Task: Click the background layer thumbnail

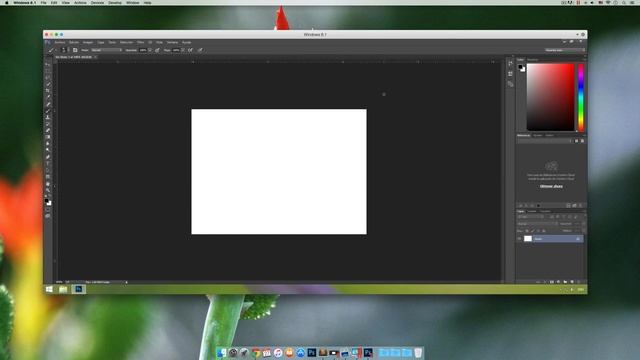Action: pos(528,238)
